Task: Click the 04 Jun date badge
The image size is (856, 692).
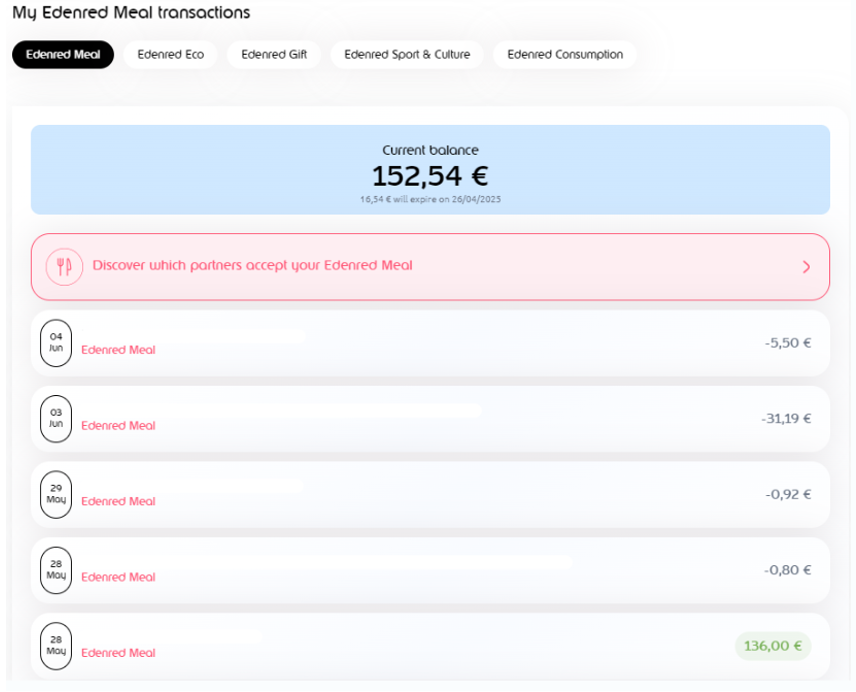Action: [x=56, y=343]
